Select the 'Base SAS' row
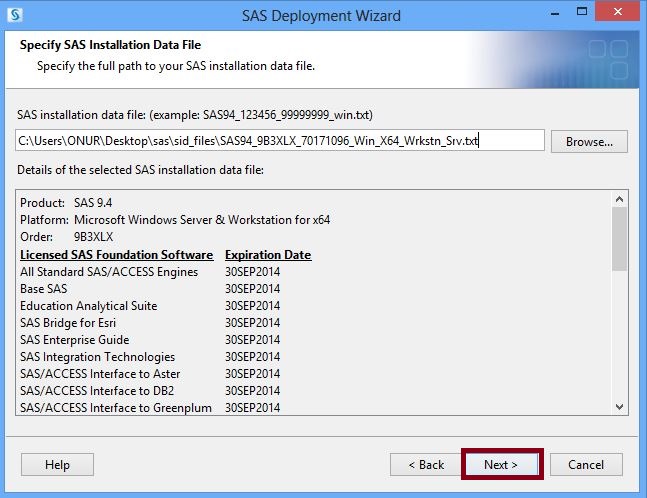The height and width of the screenshot is (498, 647). pos(150,289)
